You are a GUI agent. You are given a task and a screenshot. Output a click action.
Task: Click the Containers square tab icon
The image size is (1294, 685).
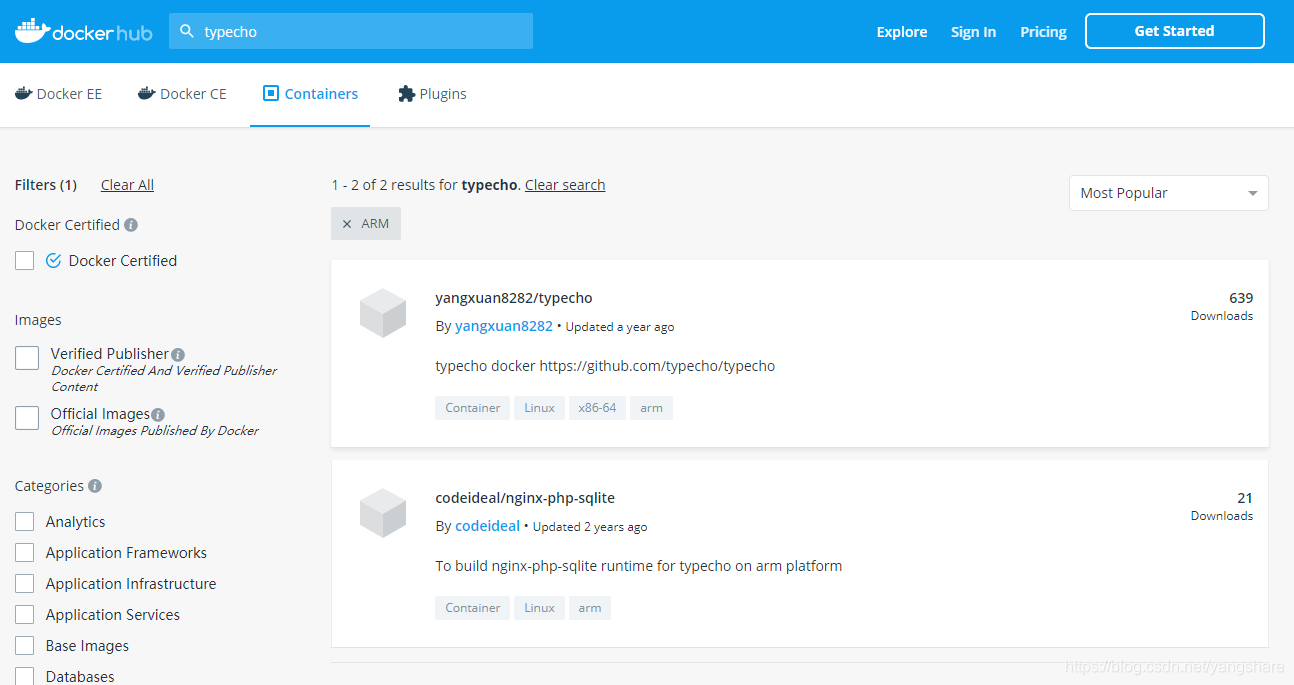pyautogui.click(x=270, y=93)
